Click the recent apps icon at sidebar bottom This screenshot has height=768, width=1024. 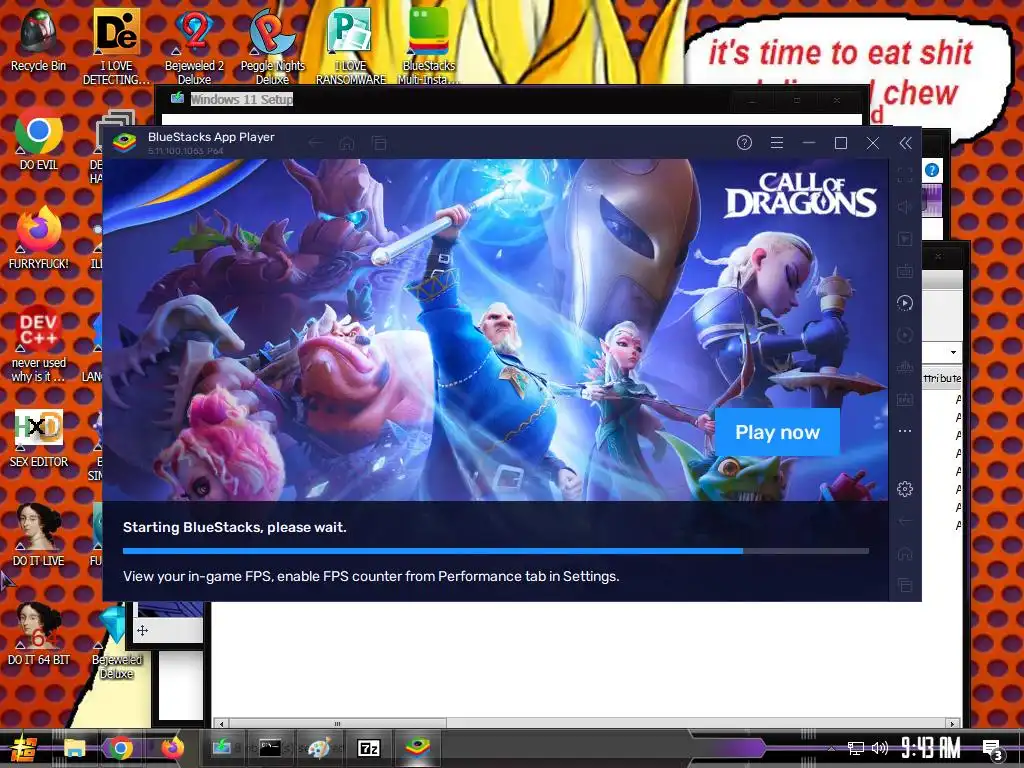pos(905,585)
